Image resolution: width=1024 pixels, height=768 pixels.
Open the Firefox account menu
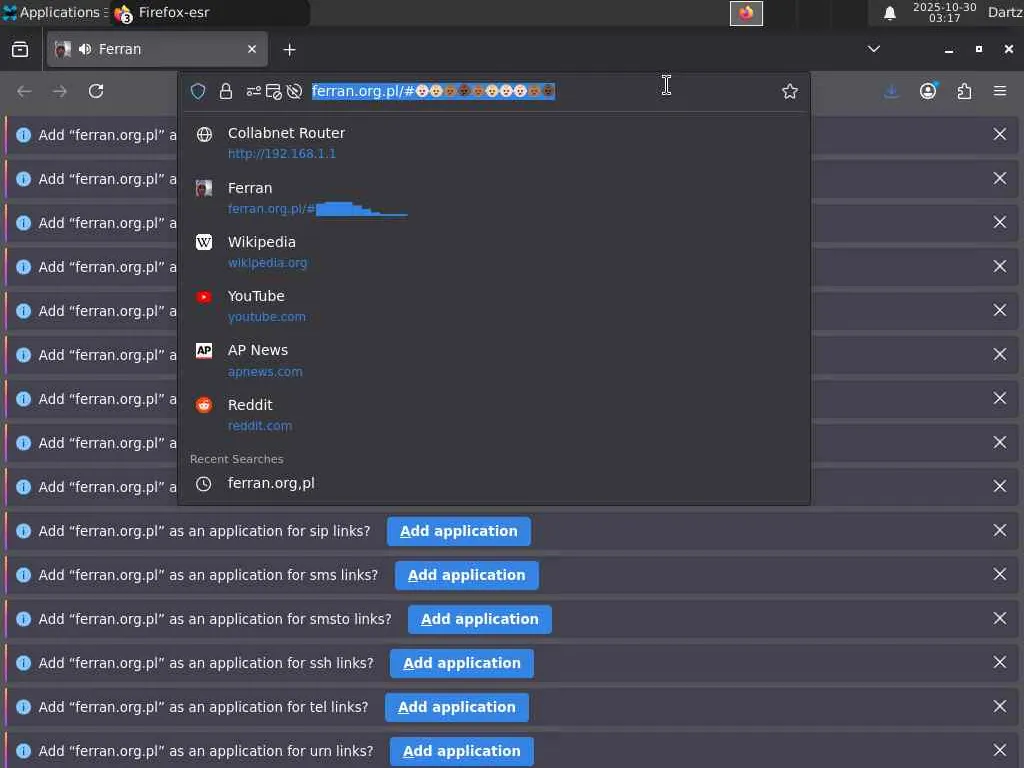(x=928, y=91)
